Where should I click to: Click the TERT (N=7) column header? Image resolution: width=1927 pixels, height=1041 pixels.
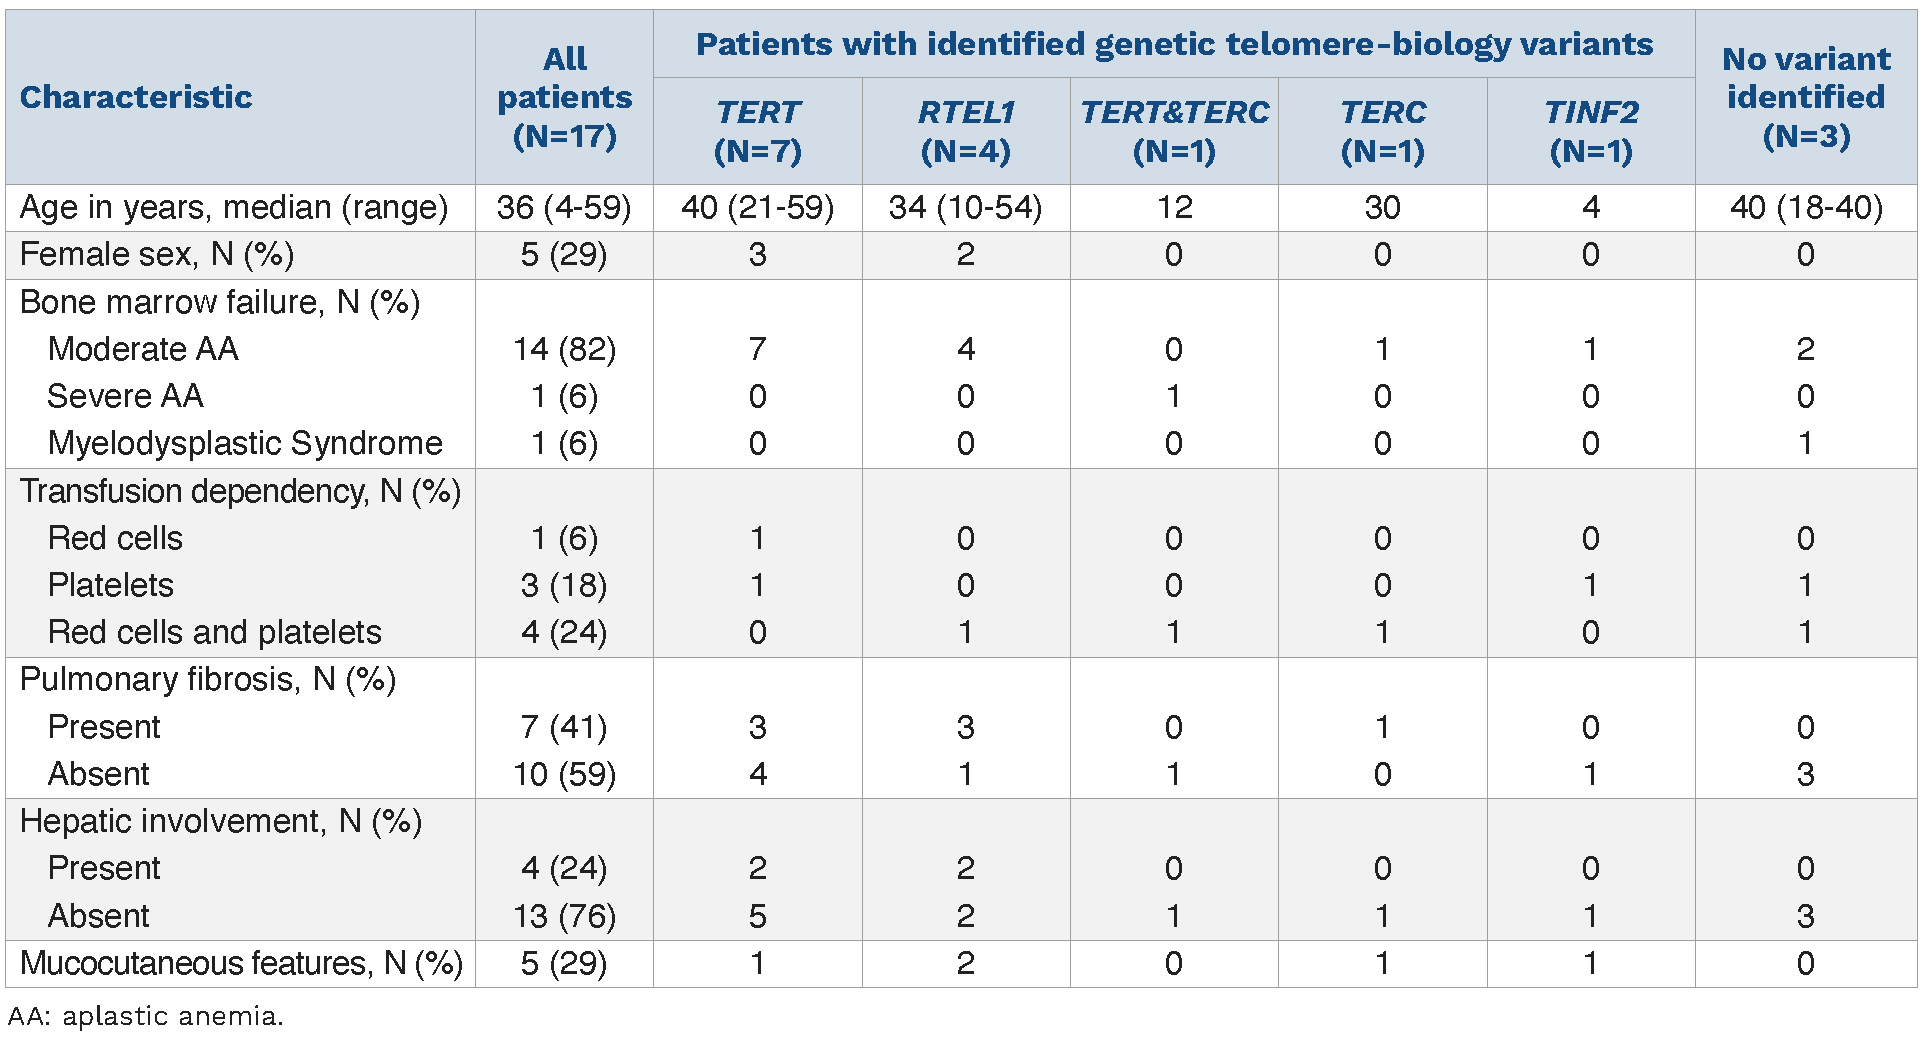pos(757,131)
